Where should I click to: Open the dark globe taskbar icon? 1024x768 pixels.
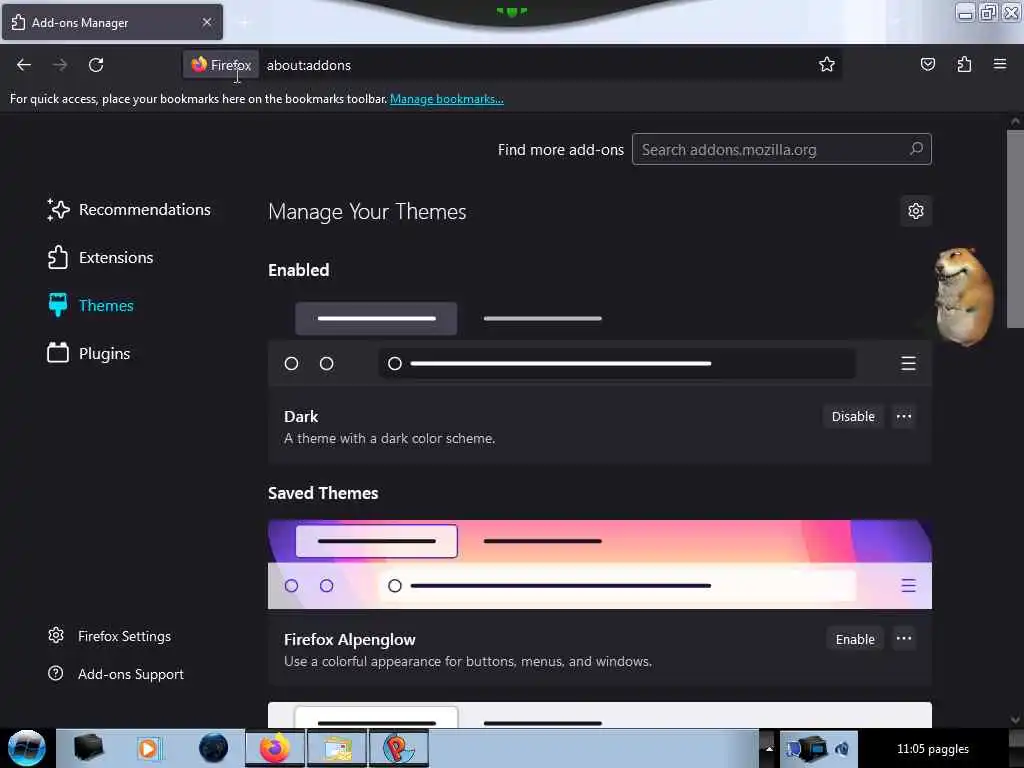[213, 748]
